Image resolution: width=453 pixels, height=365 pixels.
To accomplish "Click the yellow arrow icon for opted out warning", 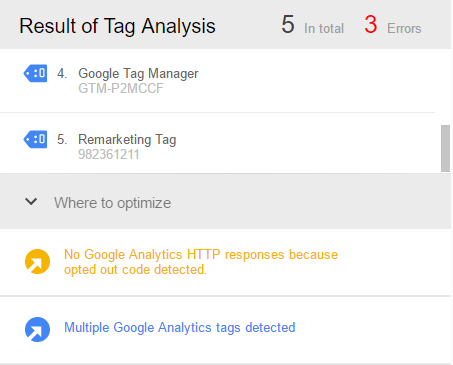I will 37,262.
